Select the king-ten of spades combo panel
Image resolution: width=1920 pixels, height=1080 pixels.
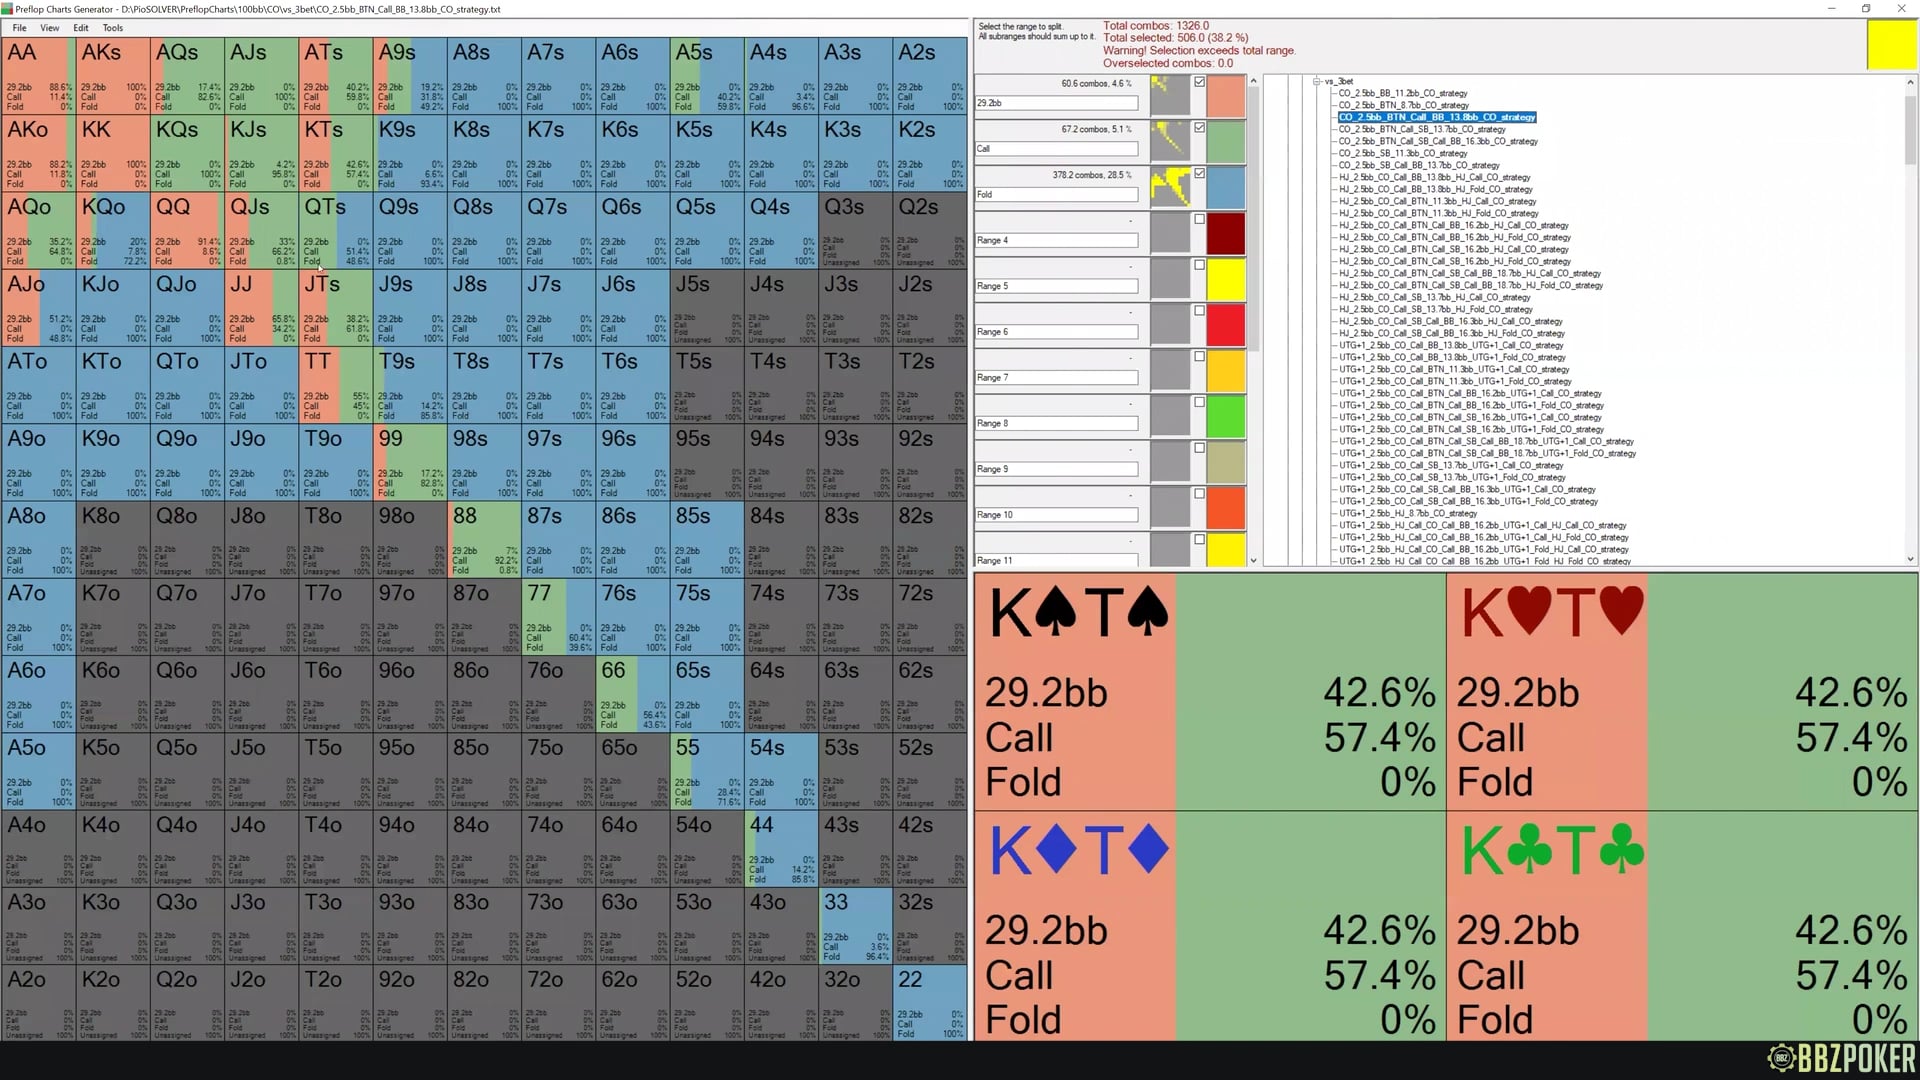pos(1210,692)
